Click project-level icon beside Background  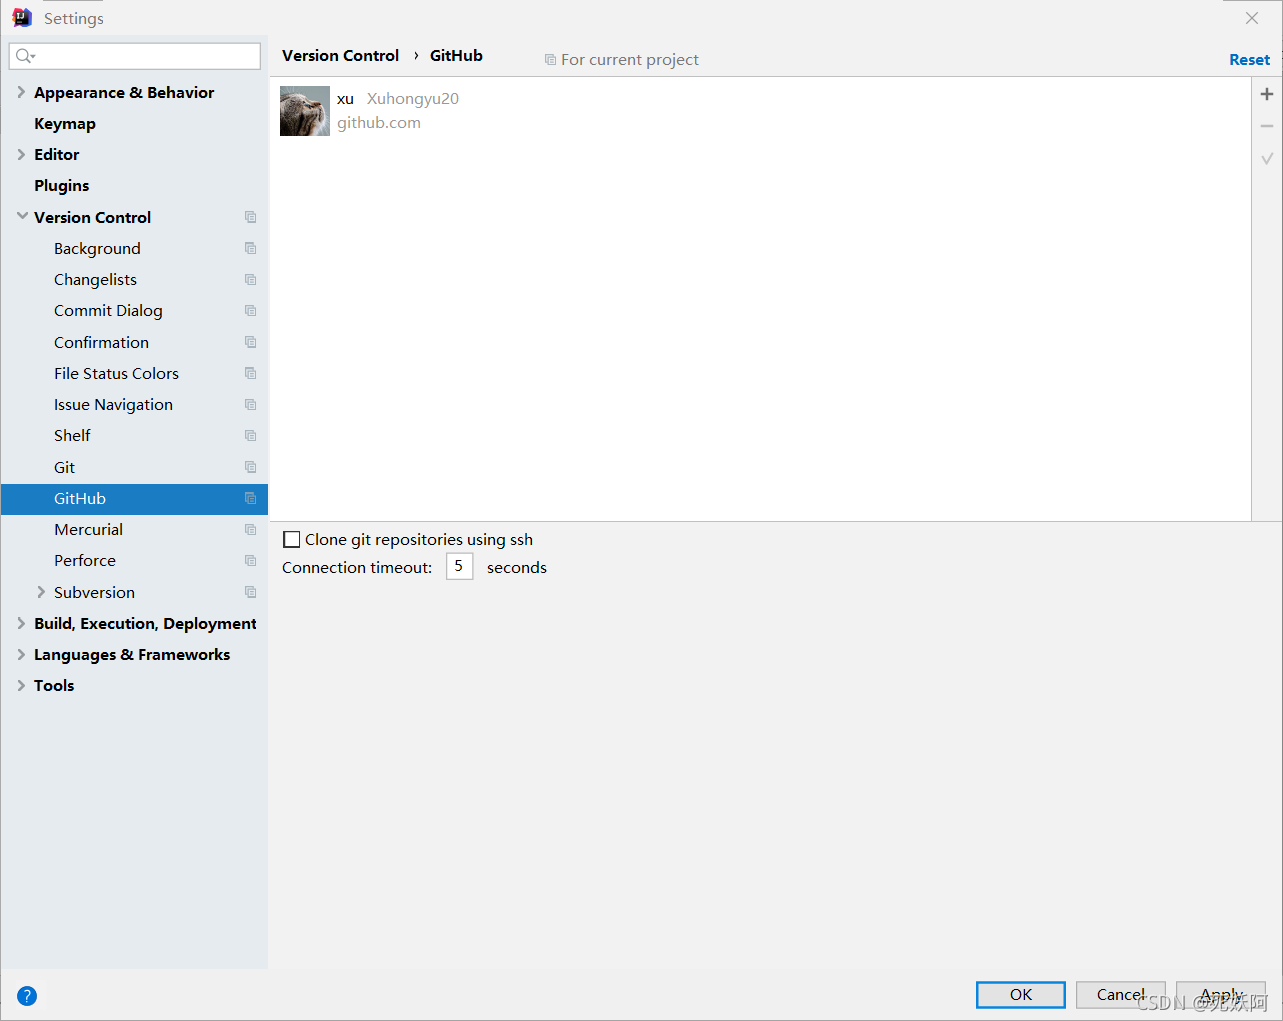click(250, 248)
